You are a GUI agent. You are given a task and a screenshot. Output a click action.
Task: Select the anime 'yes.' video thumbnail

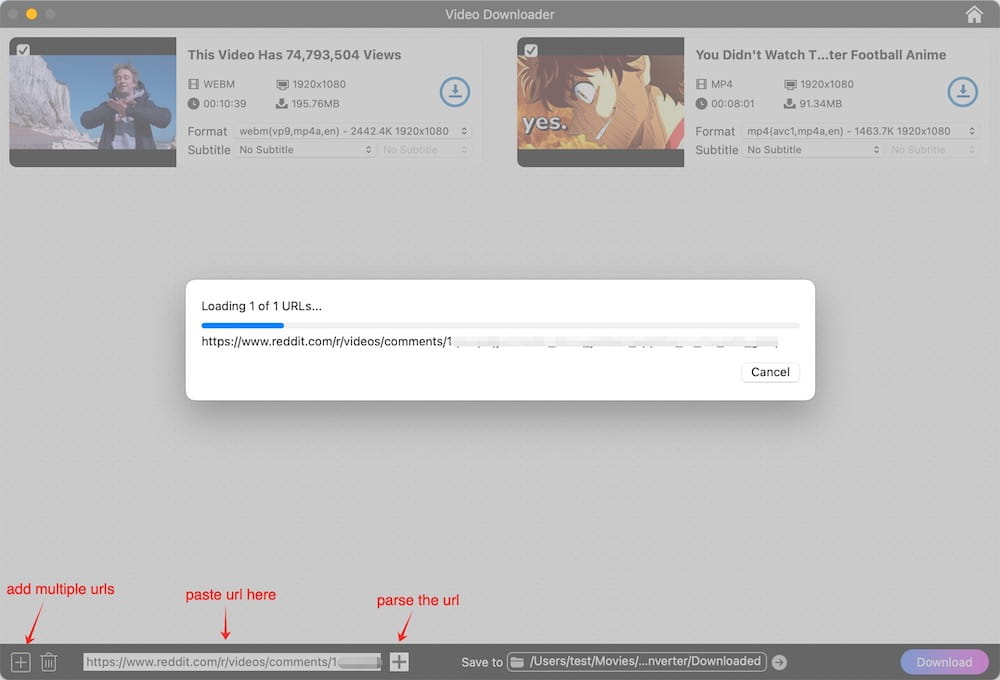[600, 102]
